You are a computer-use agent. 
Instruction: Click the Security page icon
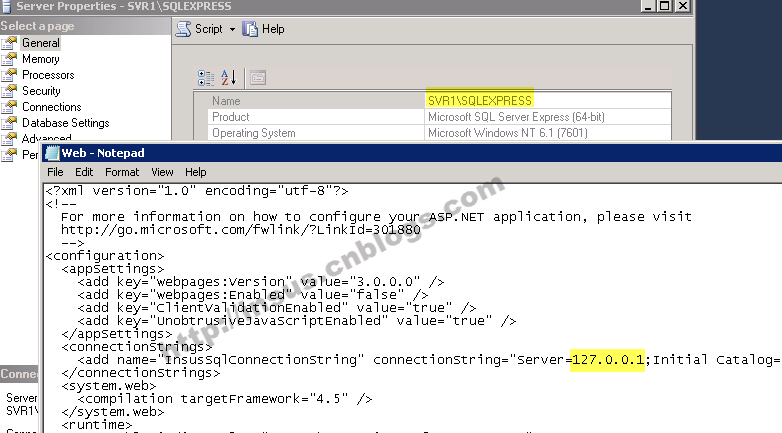tap(9, 91)
